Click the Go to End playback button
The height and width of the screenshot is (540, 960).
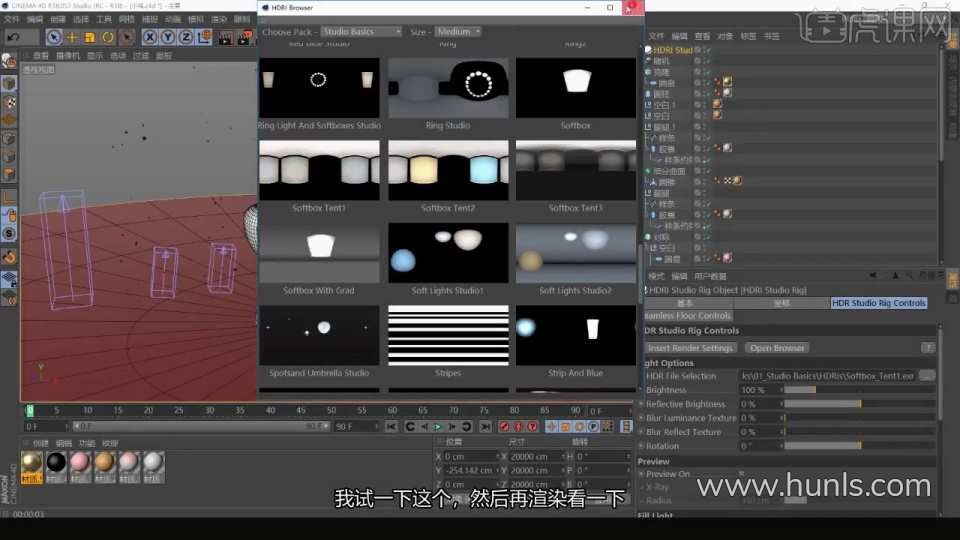[485, 427]
